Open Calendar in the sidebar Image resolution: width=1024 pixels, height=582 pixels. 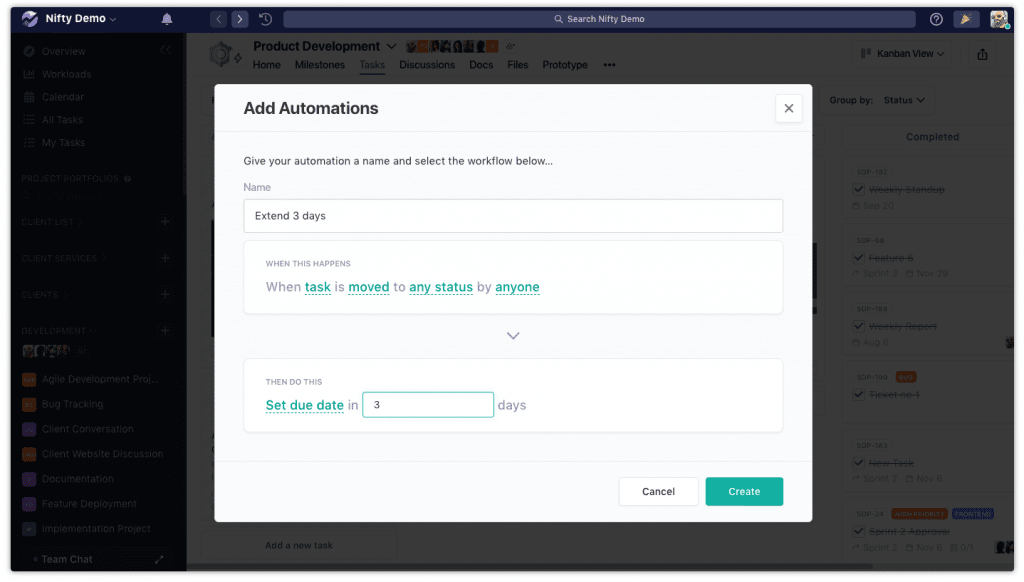pyautogui.click(x=63, y=97)
